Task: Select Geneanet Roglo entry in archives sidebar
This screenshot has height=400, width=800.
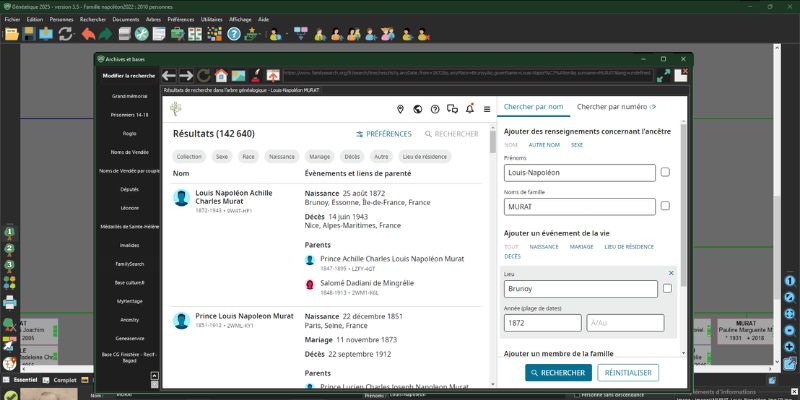Action: tap(130, 133)
